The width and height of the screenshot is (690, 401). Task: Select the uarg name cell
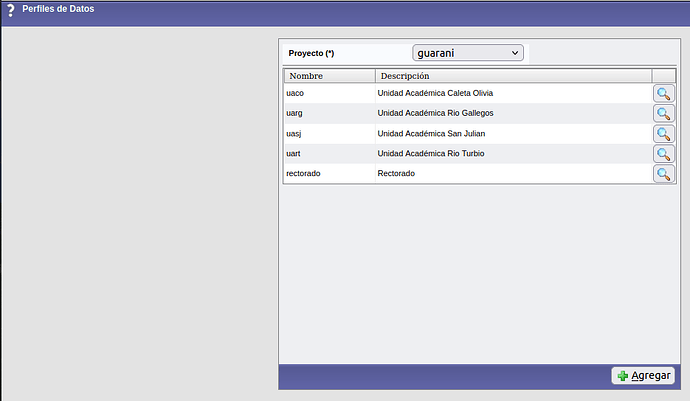tap(295, 114)
